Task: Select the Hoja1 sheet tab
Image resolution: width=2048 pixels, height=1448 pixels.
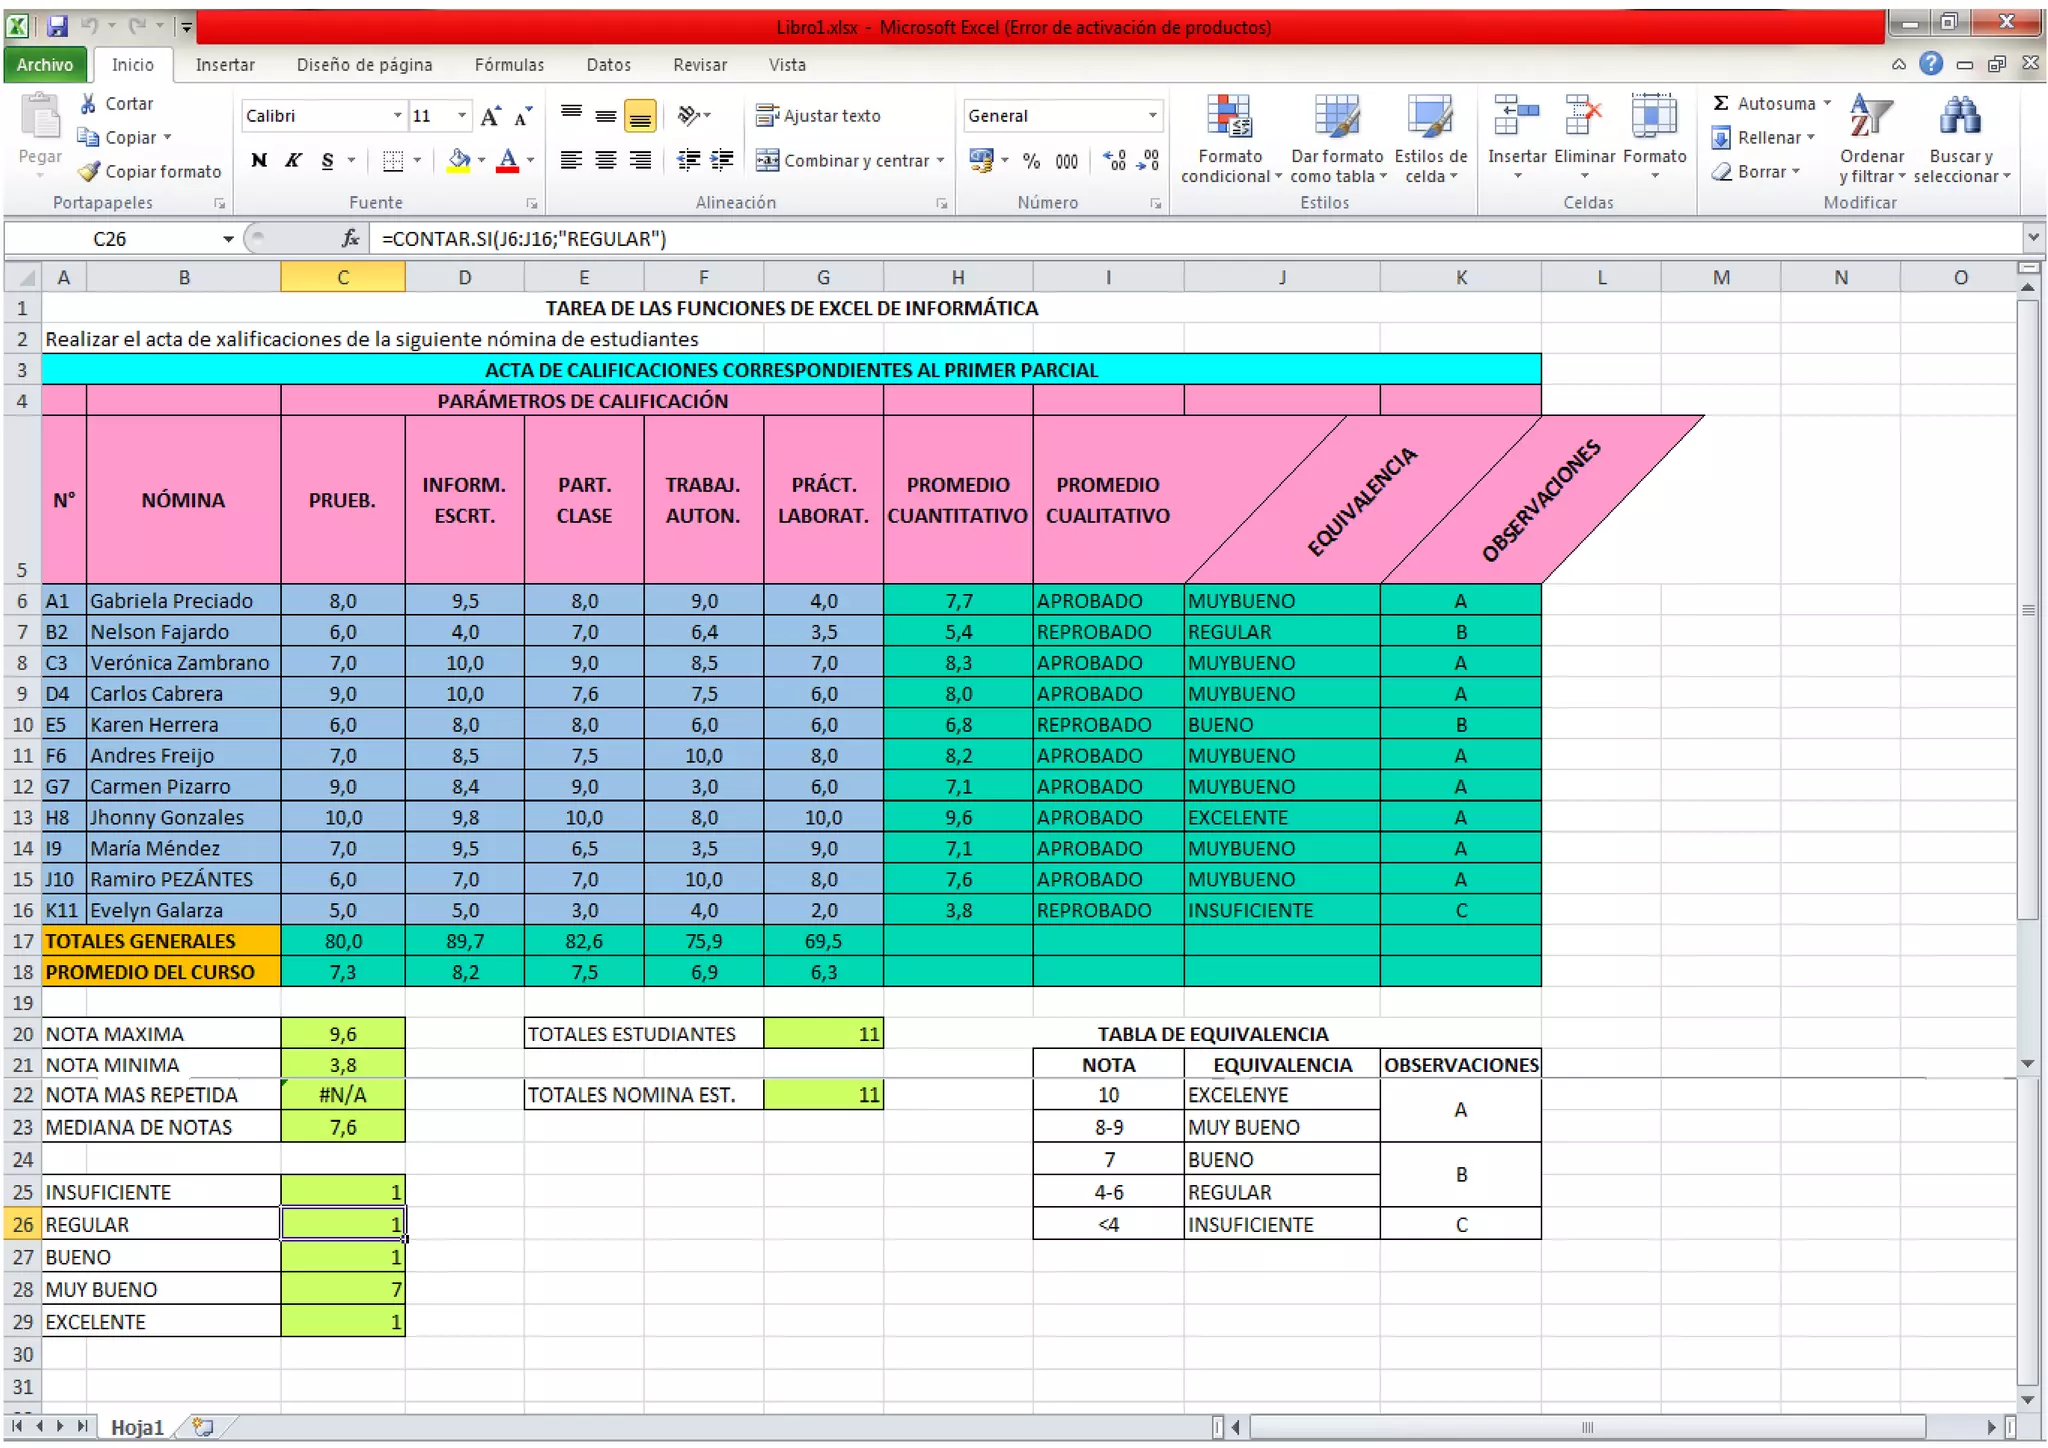Action: (137, 1427)
